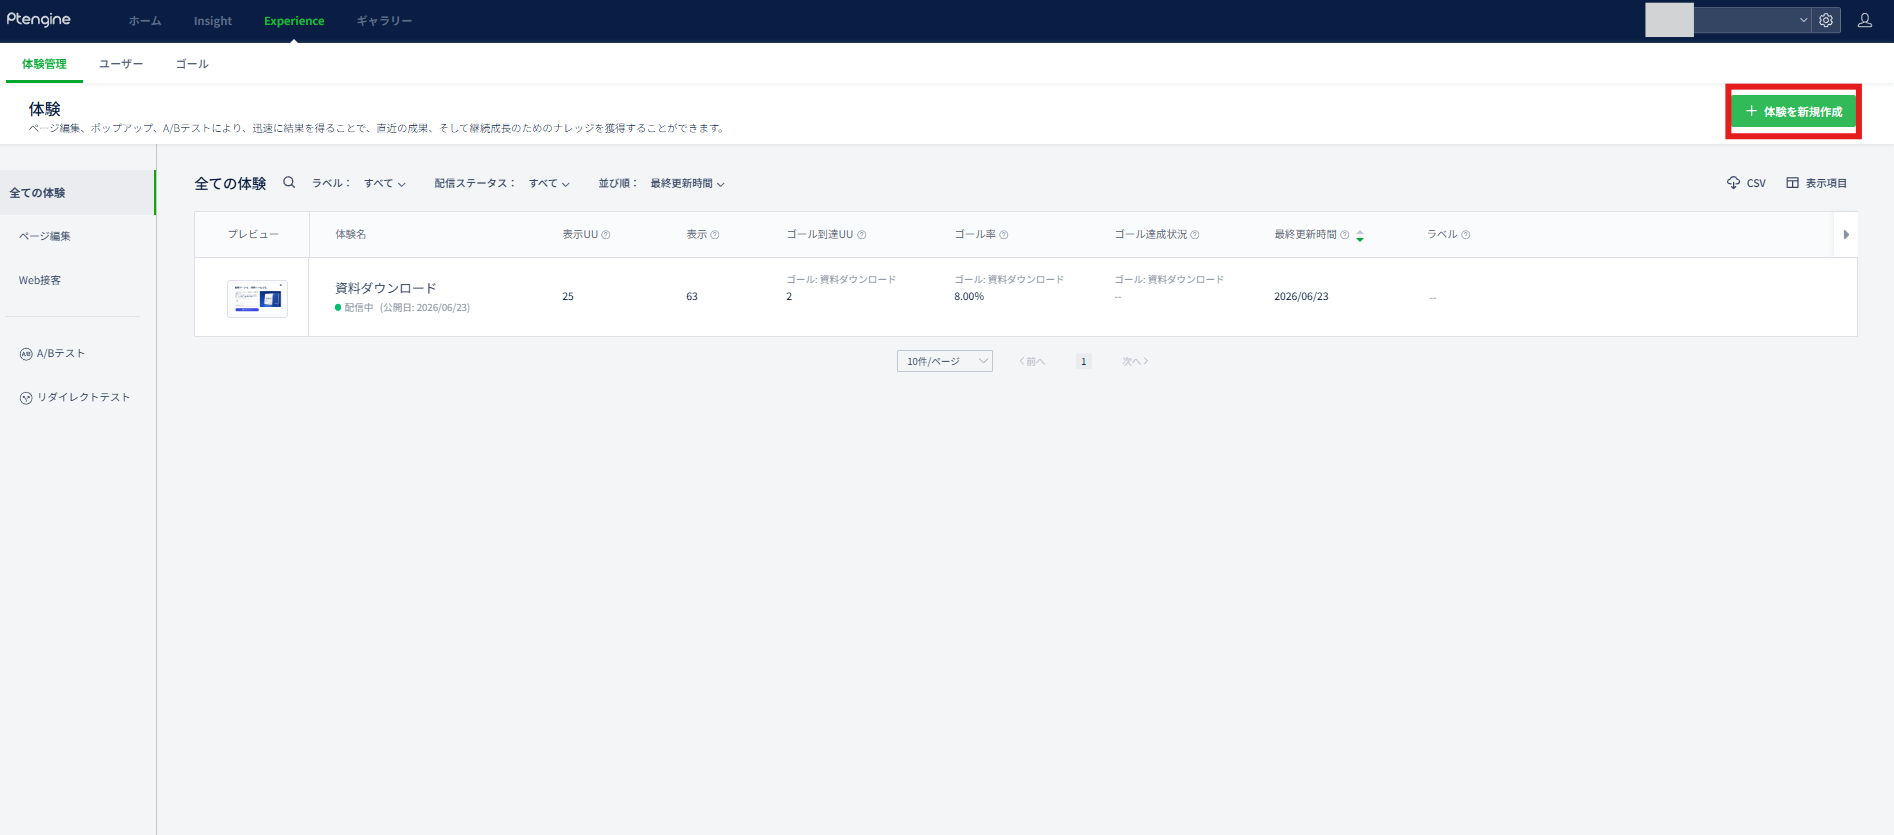Open the settings gear icon
Image resolution: width=1894 pixels, height=835 pixels.
(1826, 20)
